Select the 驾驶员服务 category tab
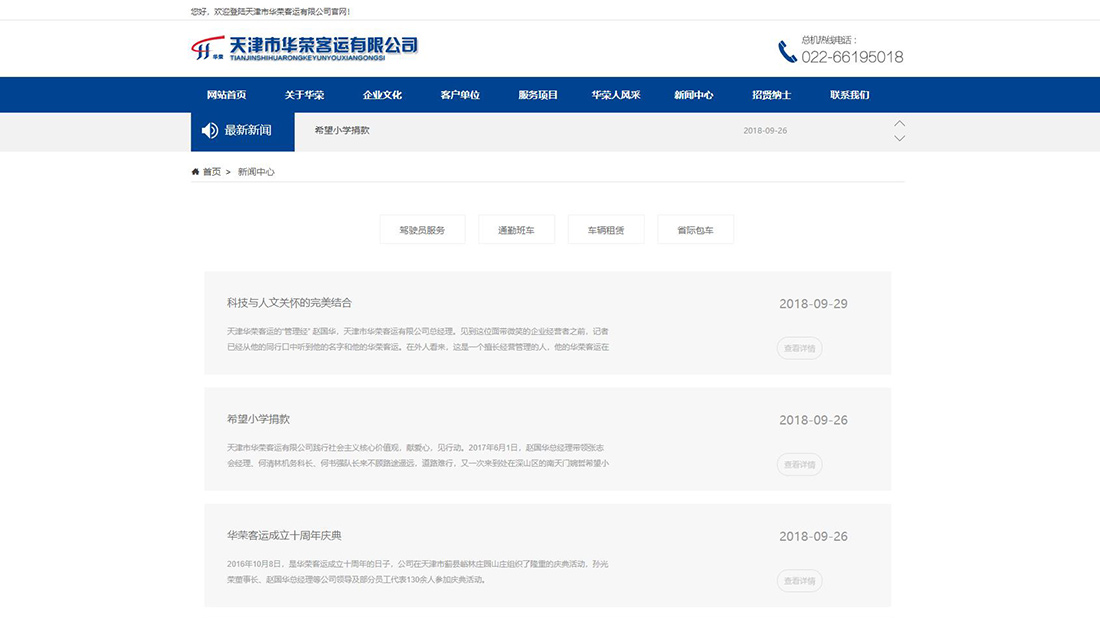The height and width of the screenshot is (618, 1100). [x=422, y=230]
